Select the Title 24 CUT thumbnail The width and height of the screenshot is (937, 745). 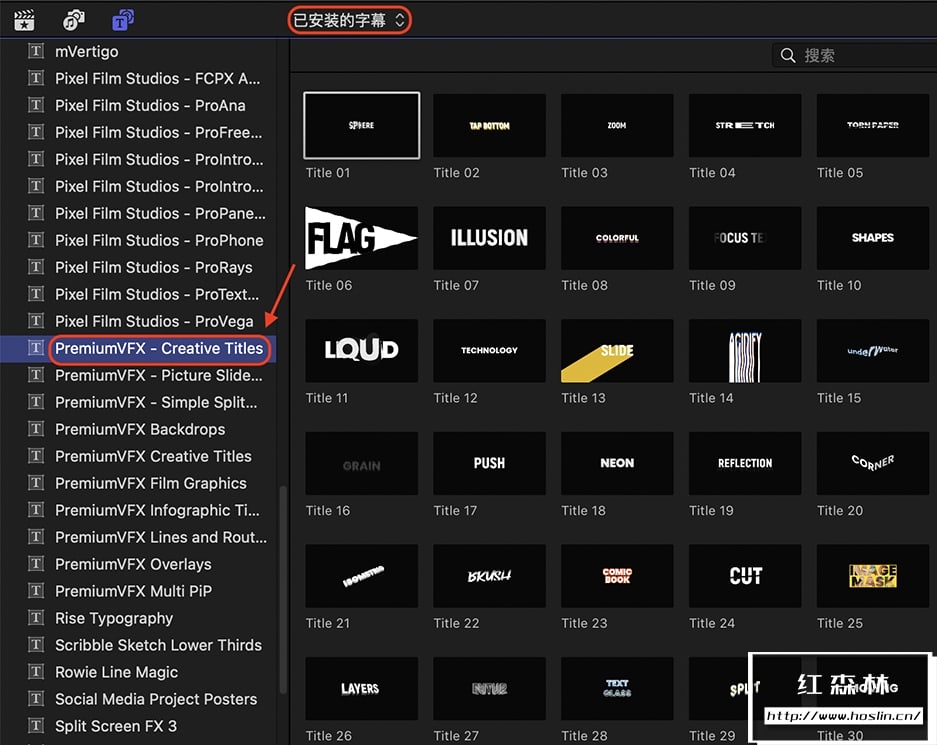(745, 576)
